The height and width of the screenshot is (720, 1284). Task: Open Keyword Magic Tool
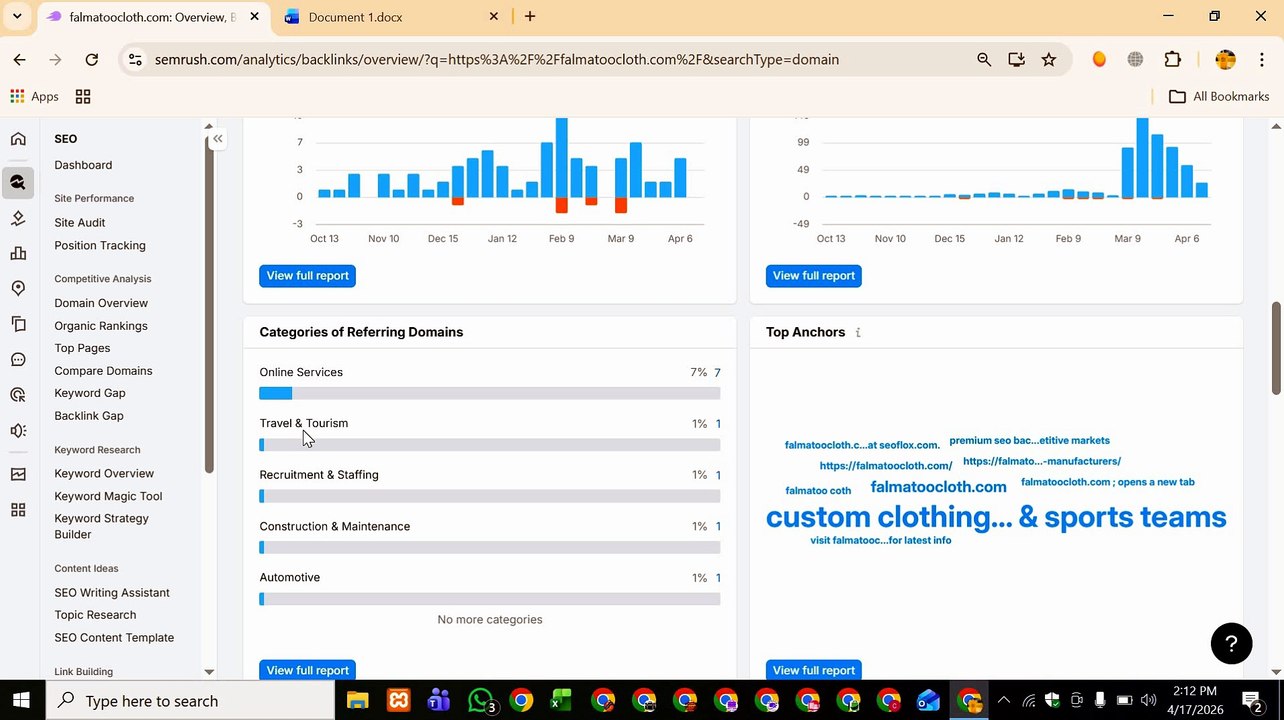point(108,496)
